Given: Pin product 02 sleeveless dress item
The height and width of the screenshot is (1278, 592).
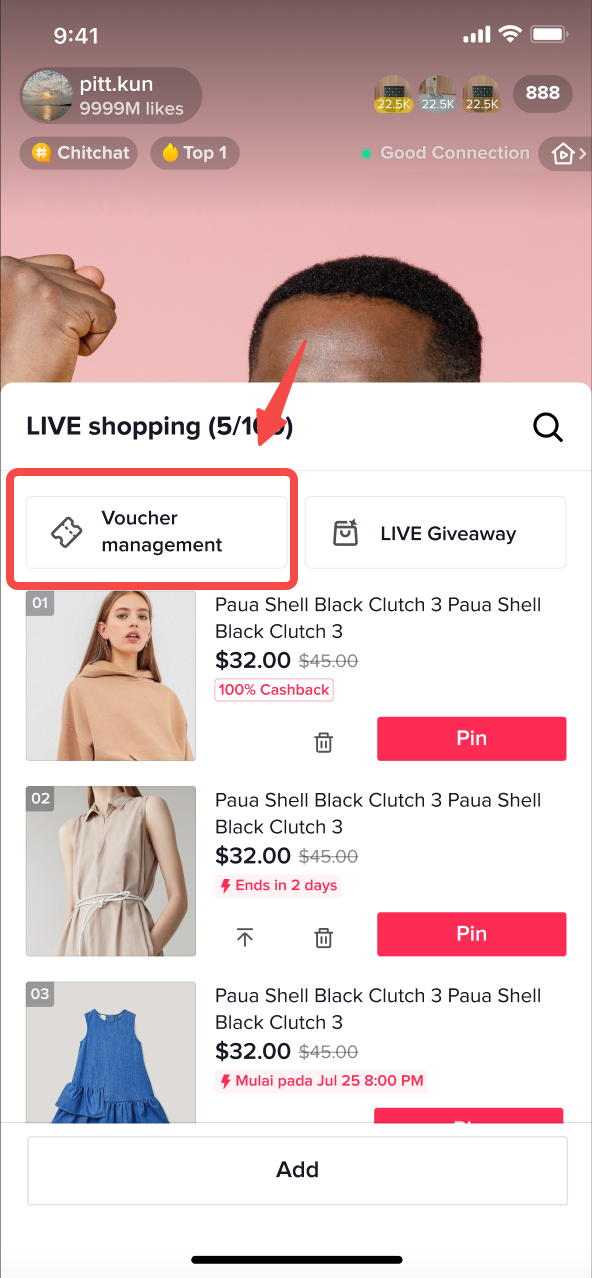Looking at the screenshot, I should [472, 934].
